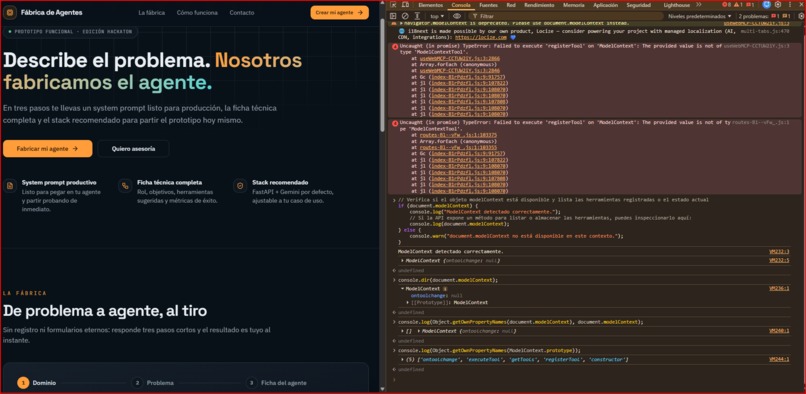This screenshot has width=806, height=394.
Task: Select step 2 Problema
Action: [152, 383]
